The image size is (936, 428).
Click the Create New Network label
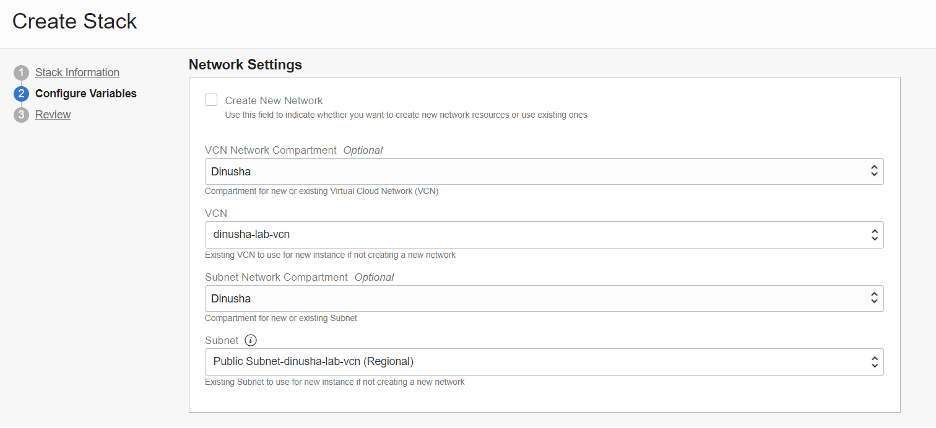[x=274, y=100]
